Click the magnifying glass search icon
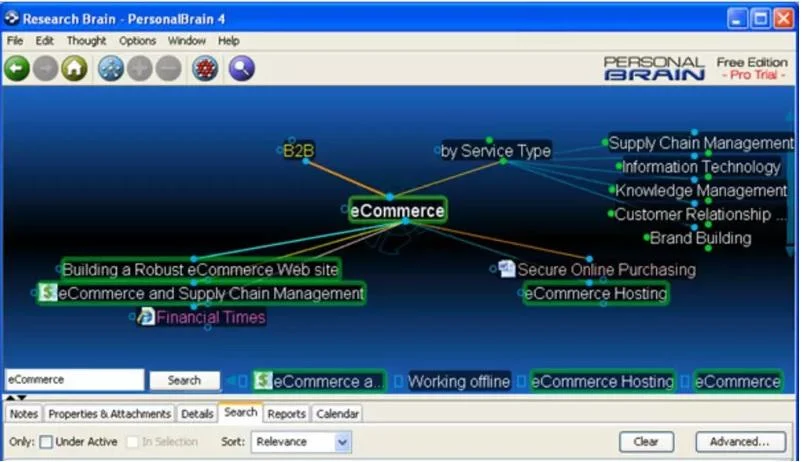Image resolution: width=802 pixels, height=462 pixels. [x=241, y=68]
